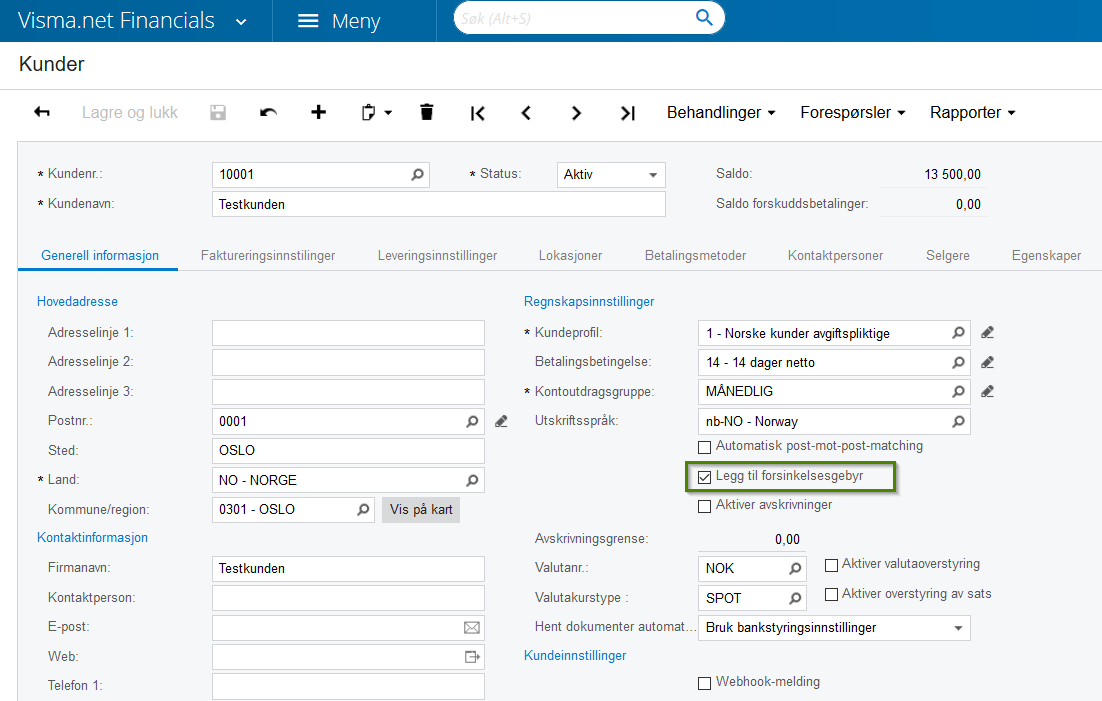Edit Kundeprofil with the pencil icon
The image size is (1102, 701).
click(x=988, y=333)
